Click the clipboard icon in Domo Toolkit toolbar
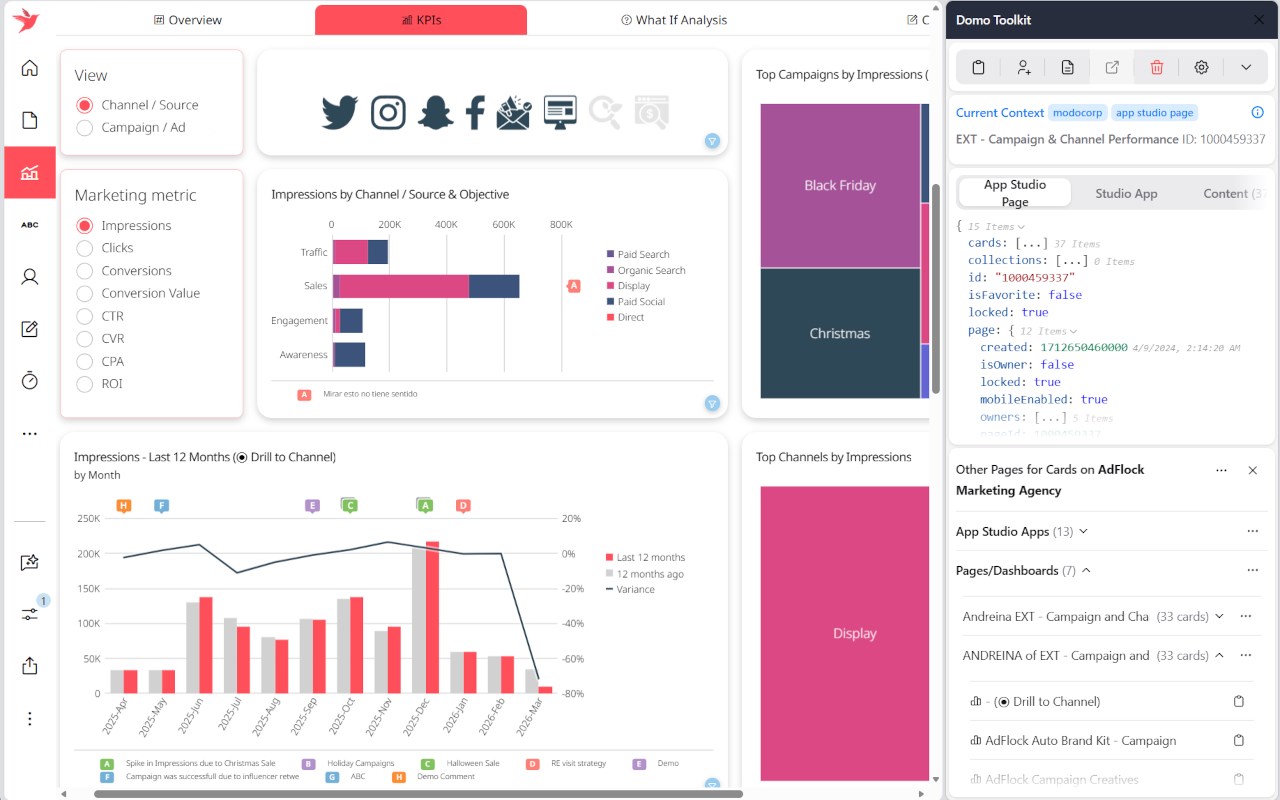The height and width of the screenshot is (800, 1280). click(x=979, y=67)
